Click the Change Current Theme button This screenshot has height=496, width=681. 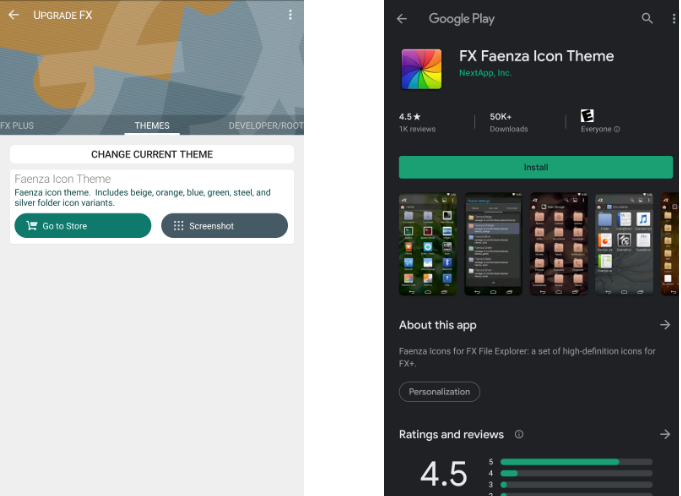pos(152,154)
